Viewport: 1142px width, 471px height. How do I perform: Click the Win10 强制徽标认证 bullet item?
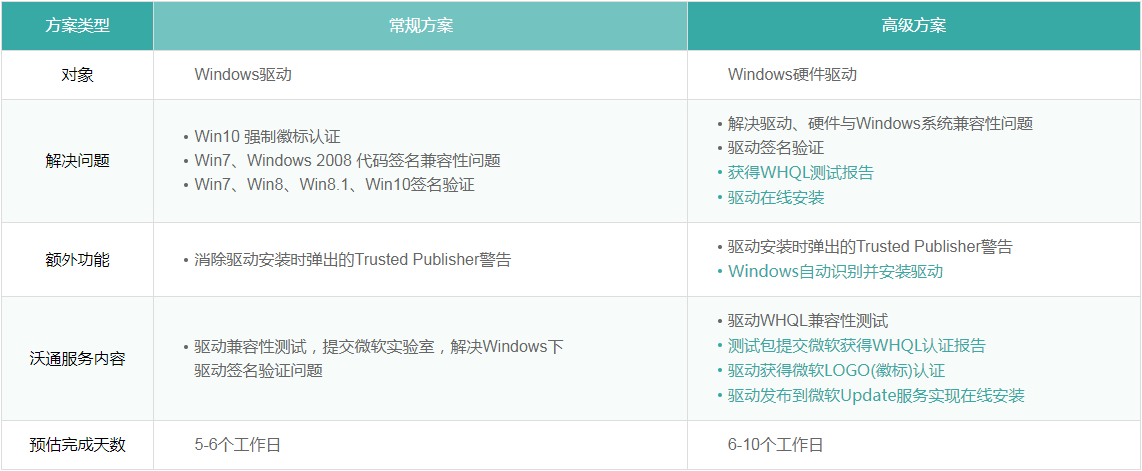point(274,137)
